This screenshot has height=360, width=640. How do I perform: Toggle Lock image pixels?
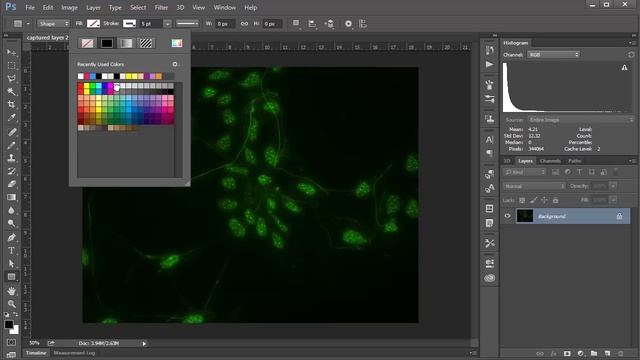tap(533, 200)
